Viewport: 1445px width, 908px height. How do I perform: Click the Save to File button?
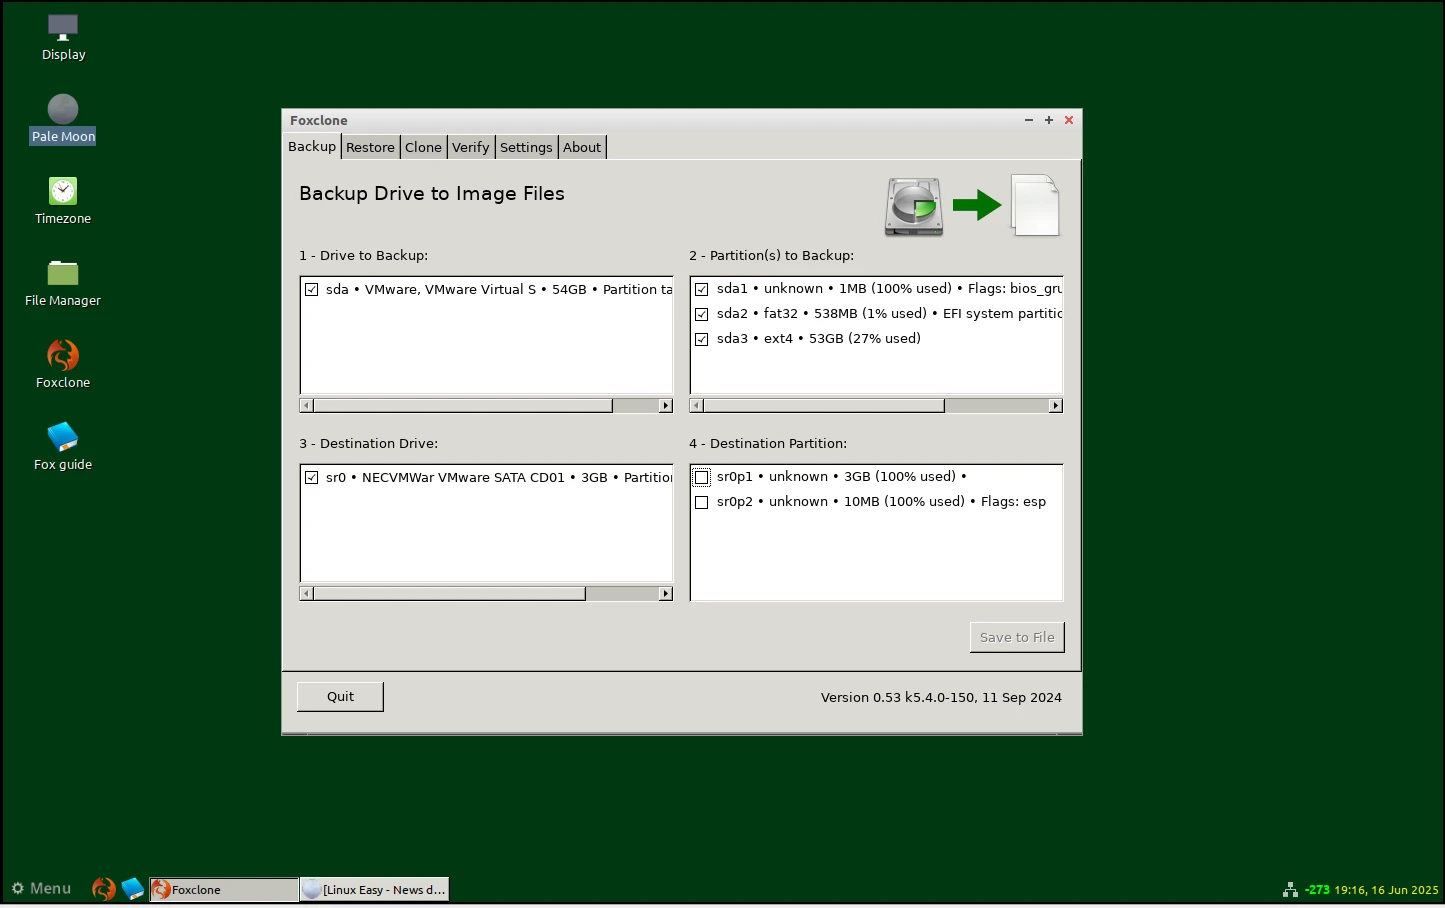[1016, 637]
